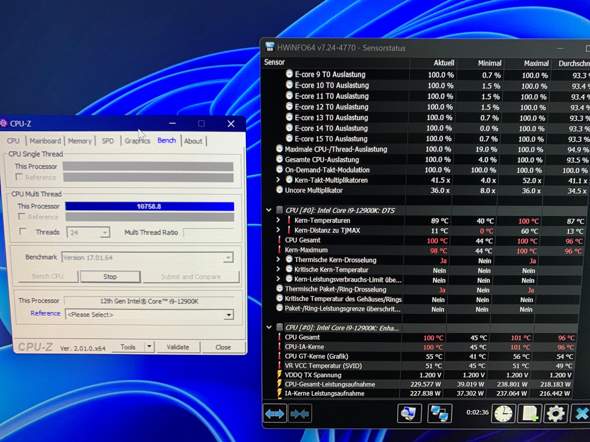Click the Minimal column header in HWiNFO
This screenshot has width=590, height=442.
pyautogui.click(x=490, y=63)
